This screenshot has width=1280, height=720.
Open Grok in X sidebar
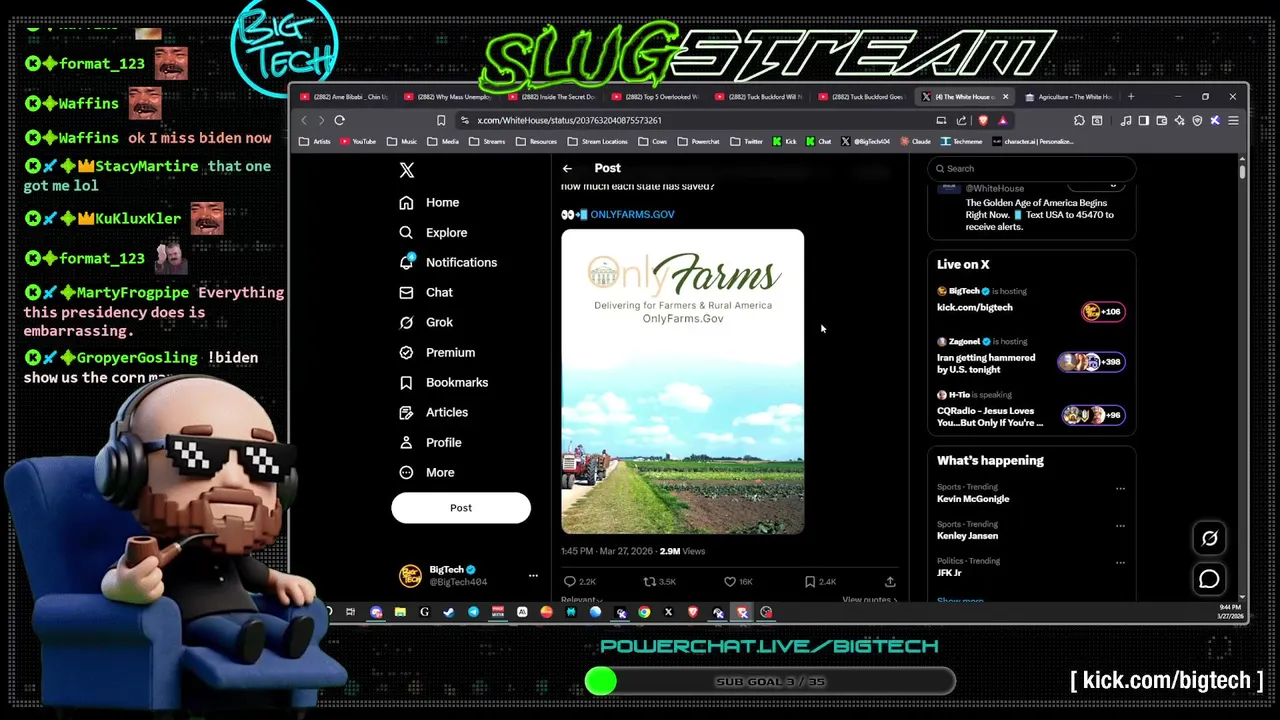coord(426,323)
